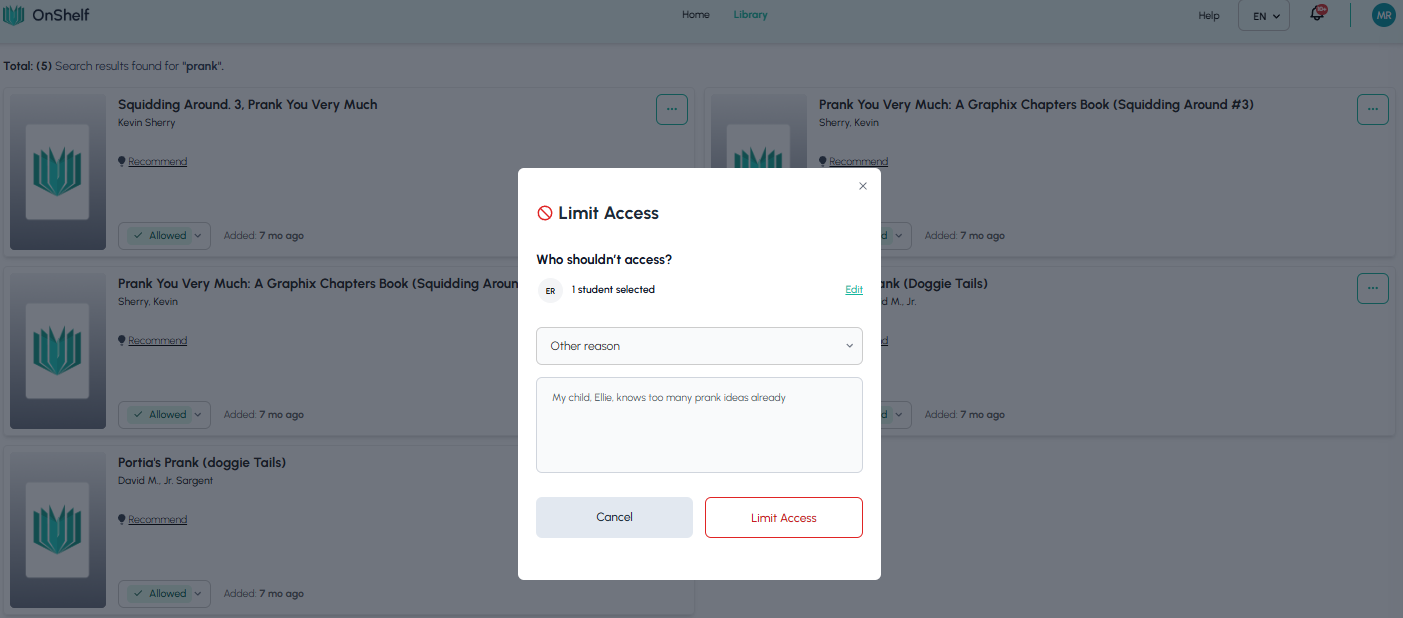1403x618 pixels.
Task: Open the notifications bell
Action: pyautogui.click(x=1317, y=15)
